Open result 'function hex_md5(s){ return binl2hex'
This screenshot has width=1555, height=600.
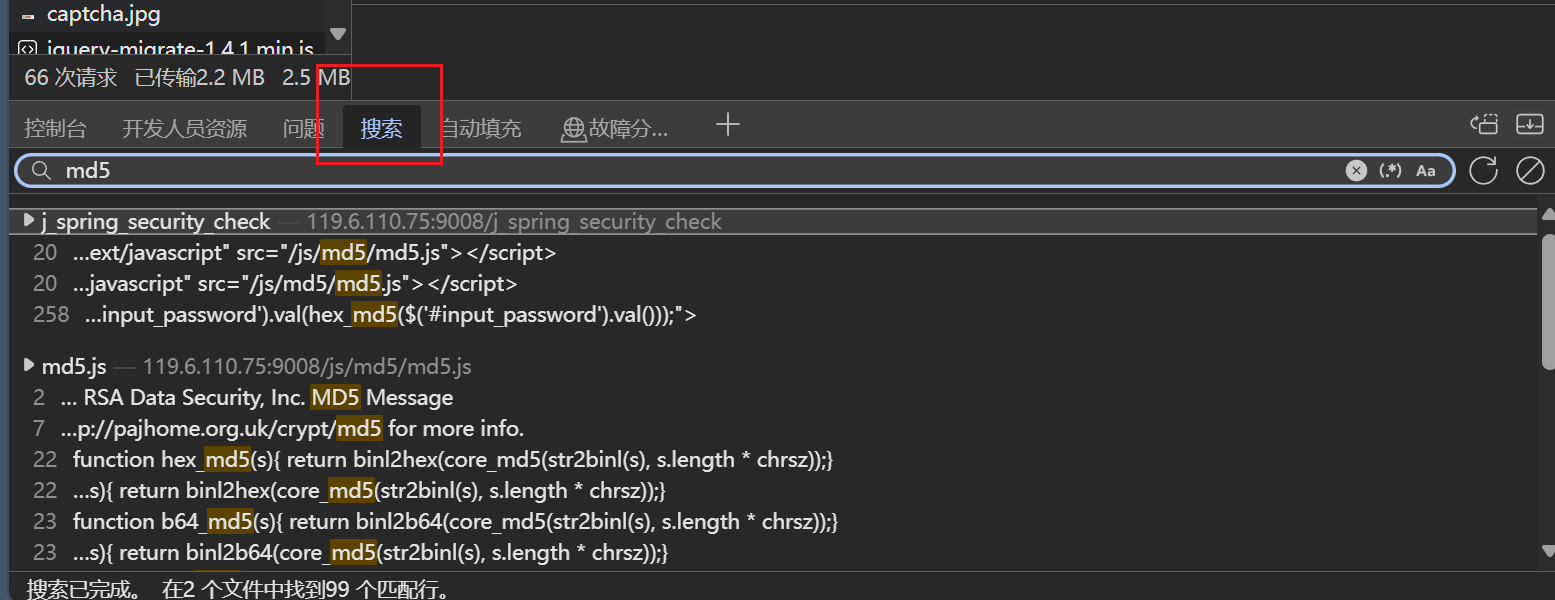click(453, 460)
